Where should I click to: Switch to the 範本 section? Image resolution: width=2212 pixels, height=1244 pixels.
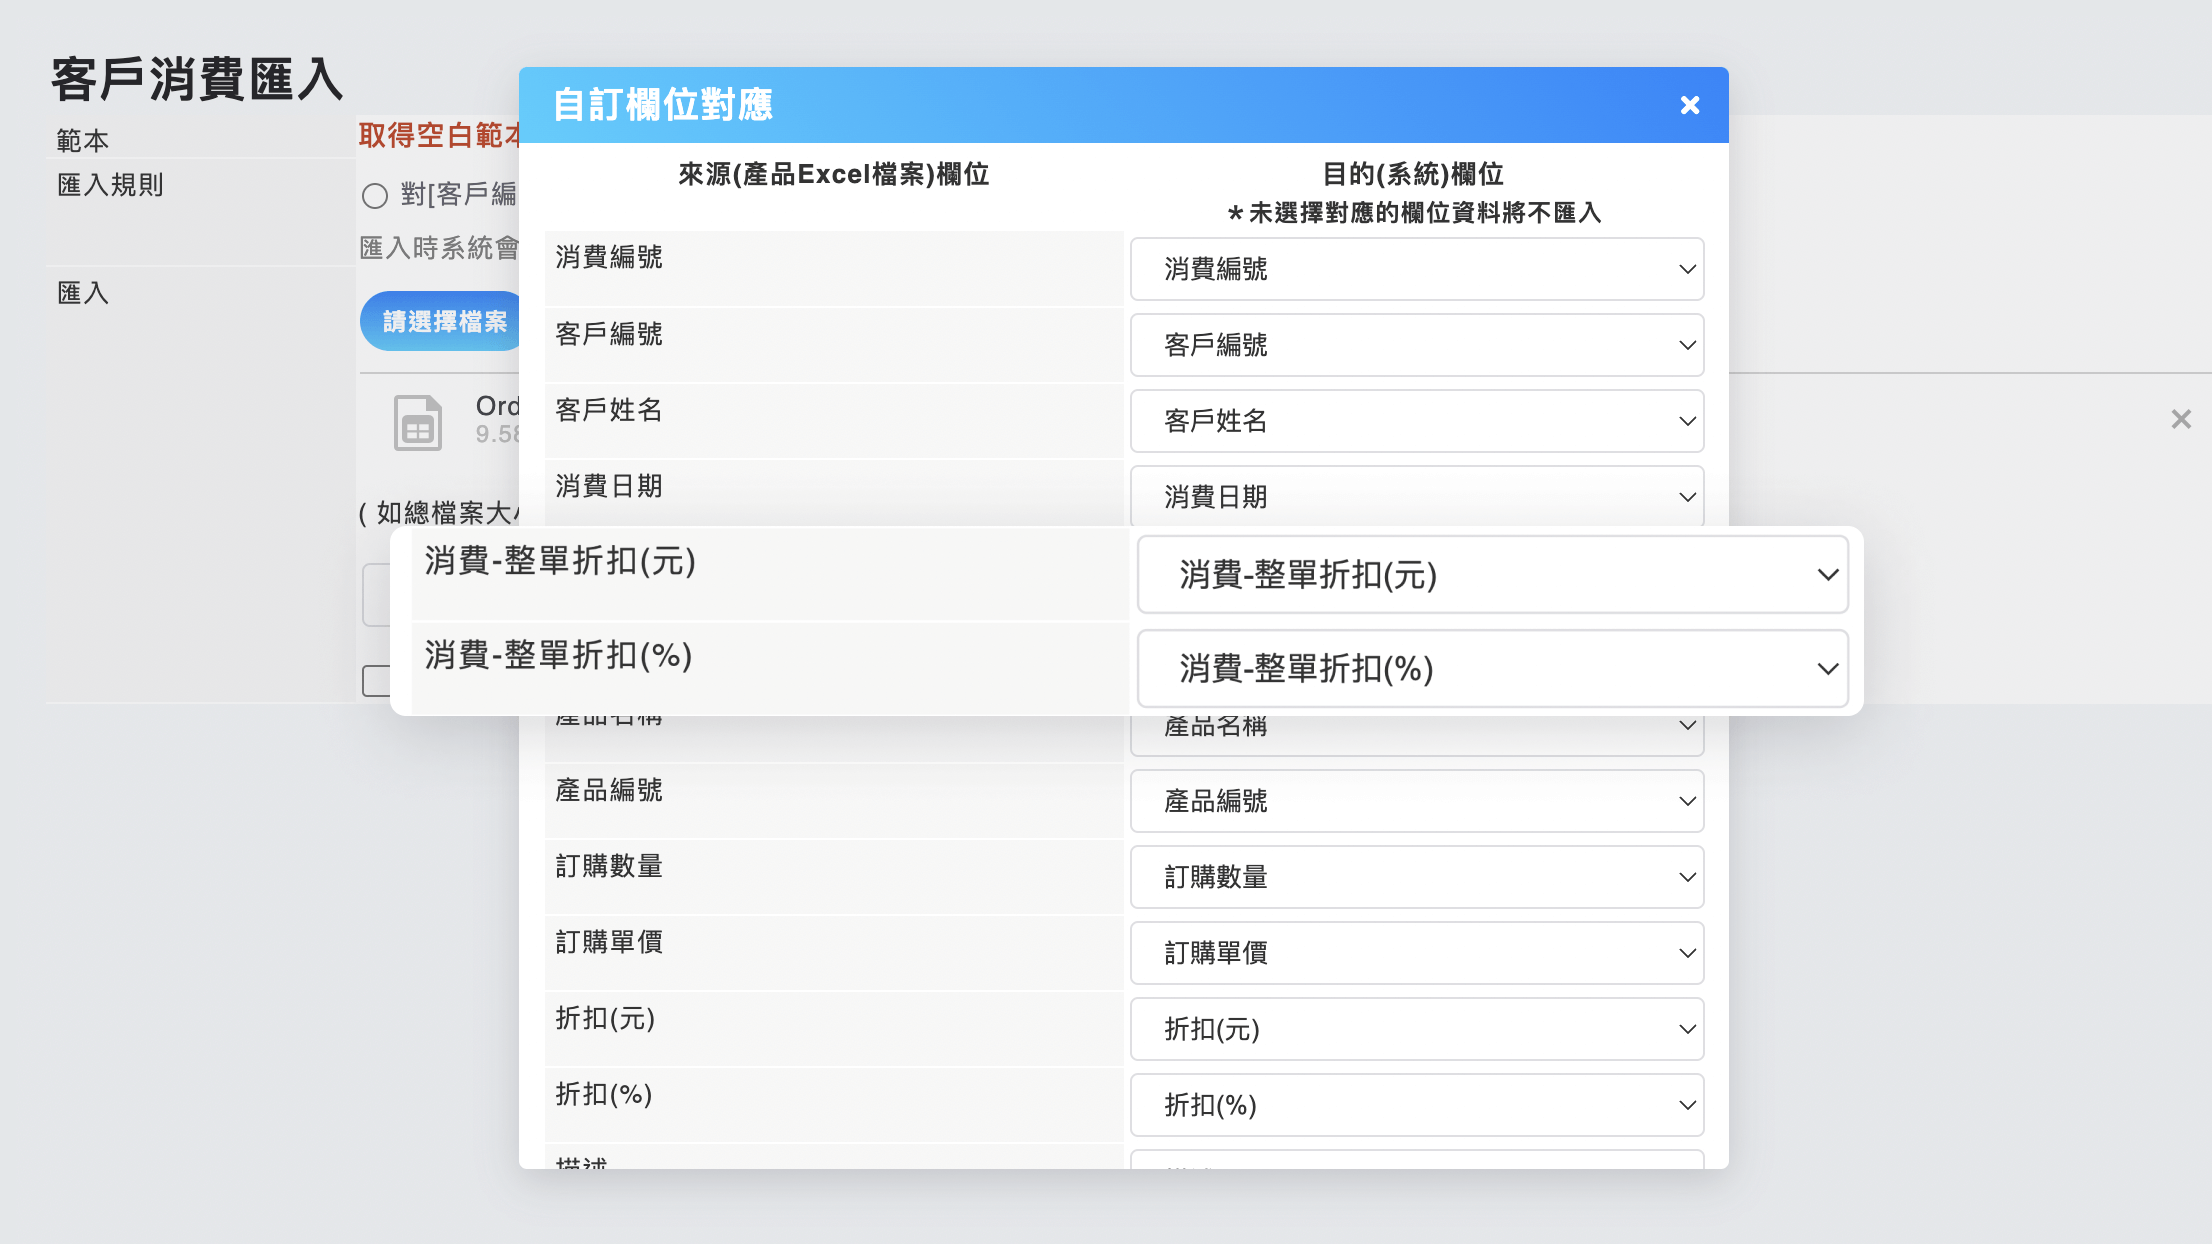[81, 139]
